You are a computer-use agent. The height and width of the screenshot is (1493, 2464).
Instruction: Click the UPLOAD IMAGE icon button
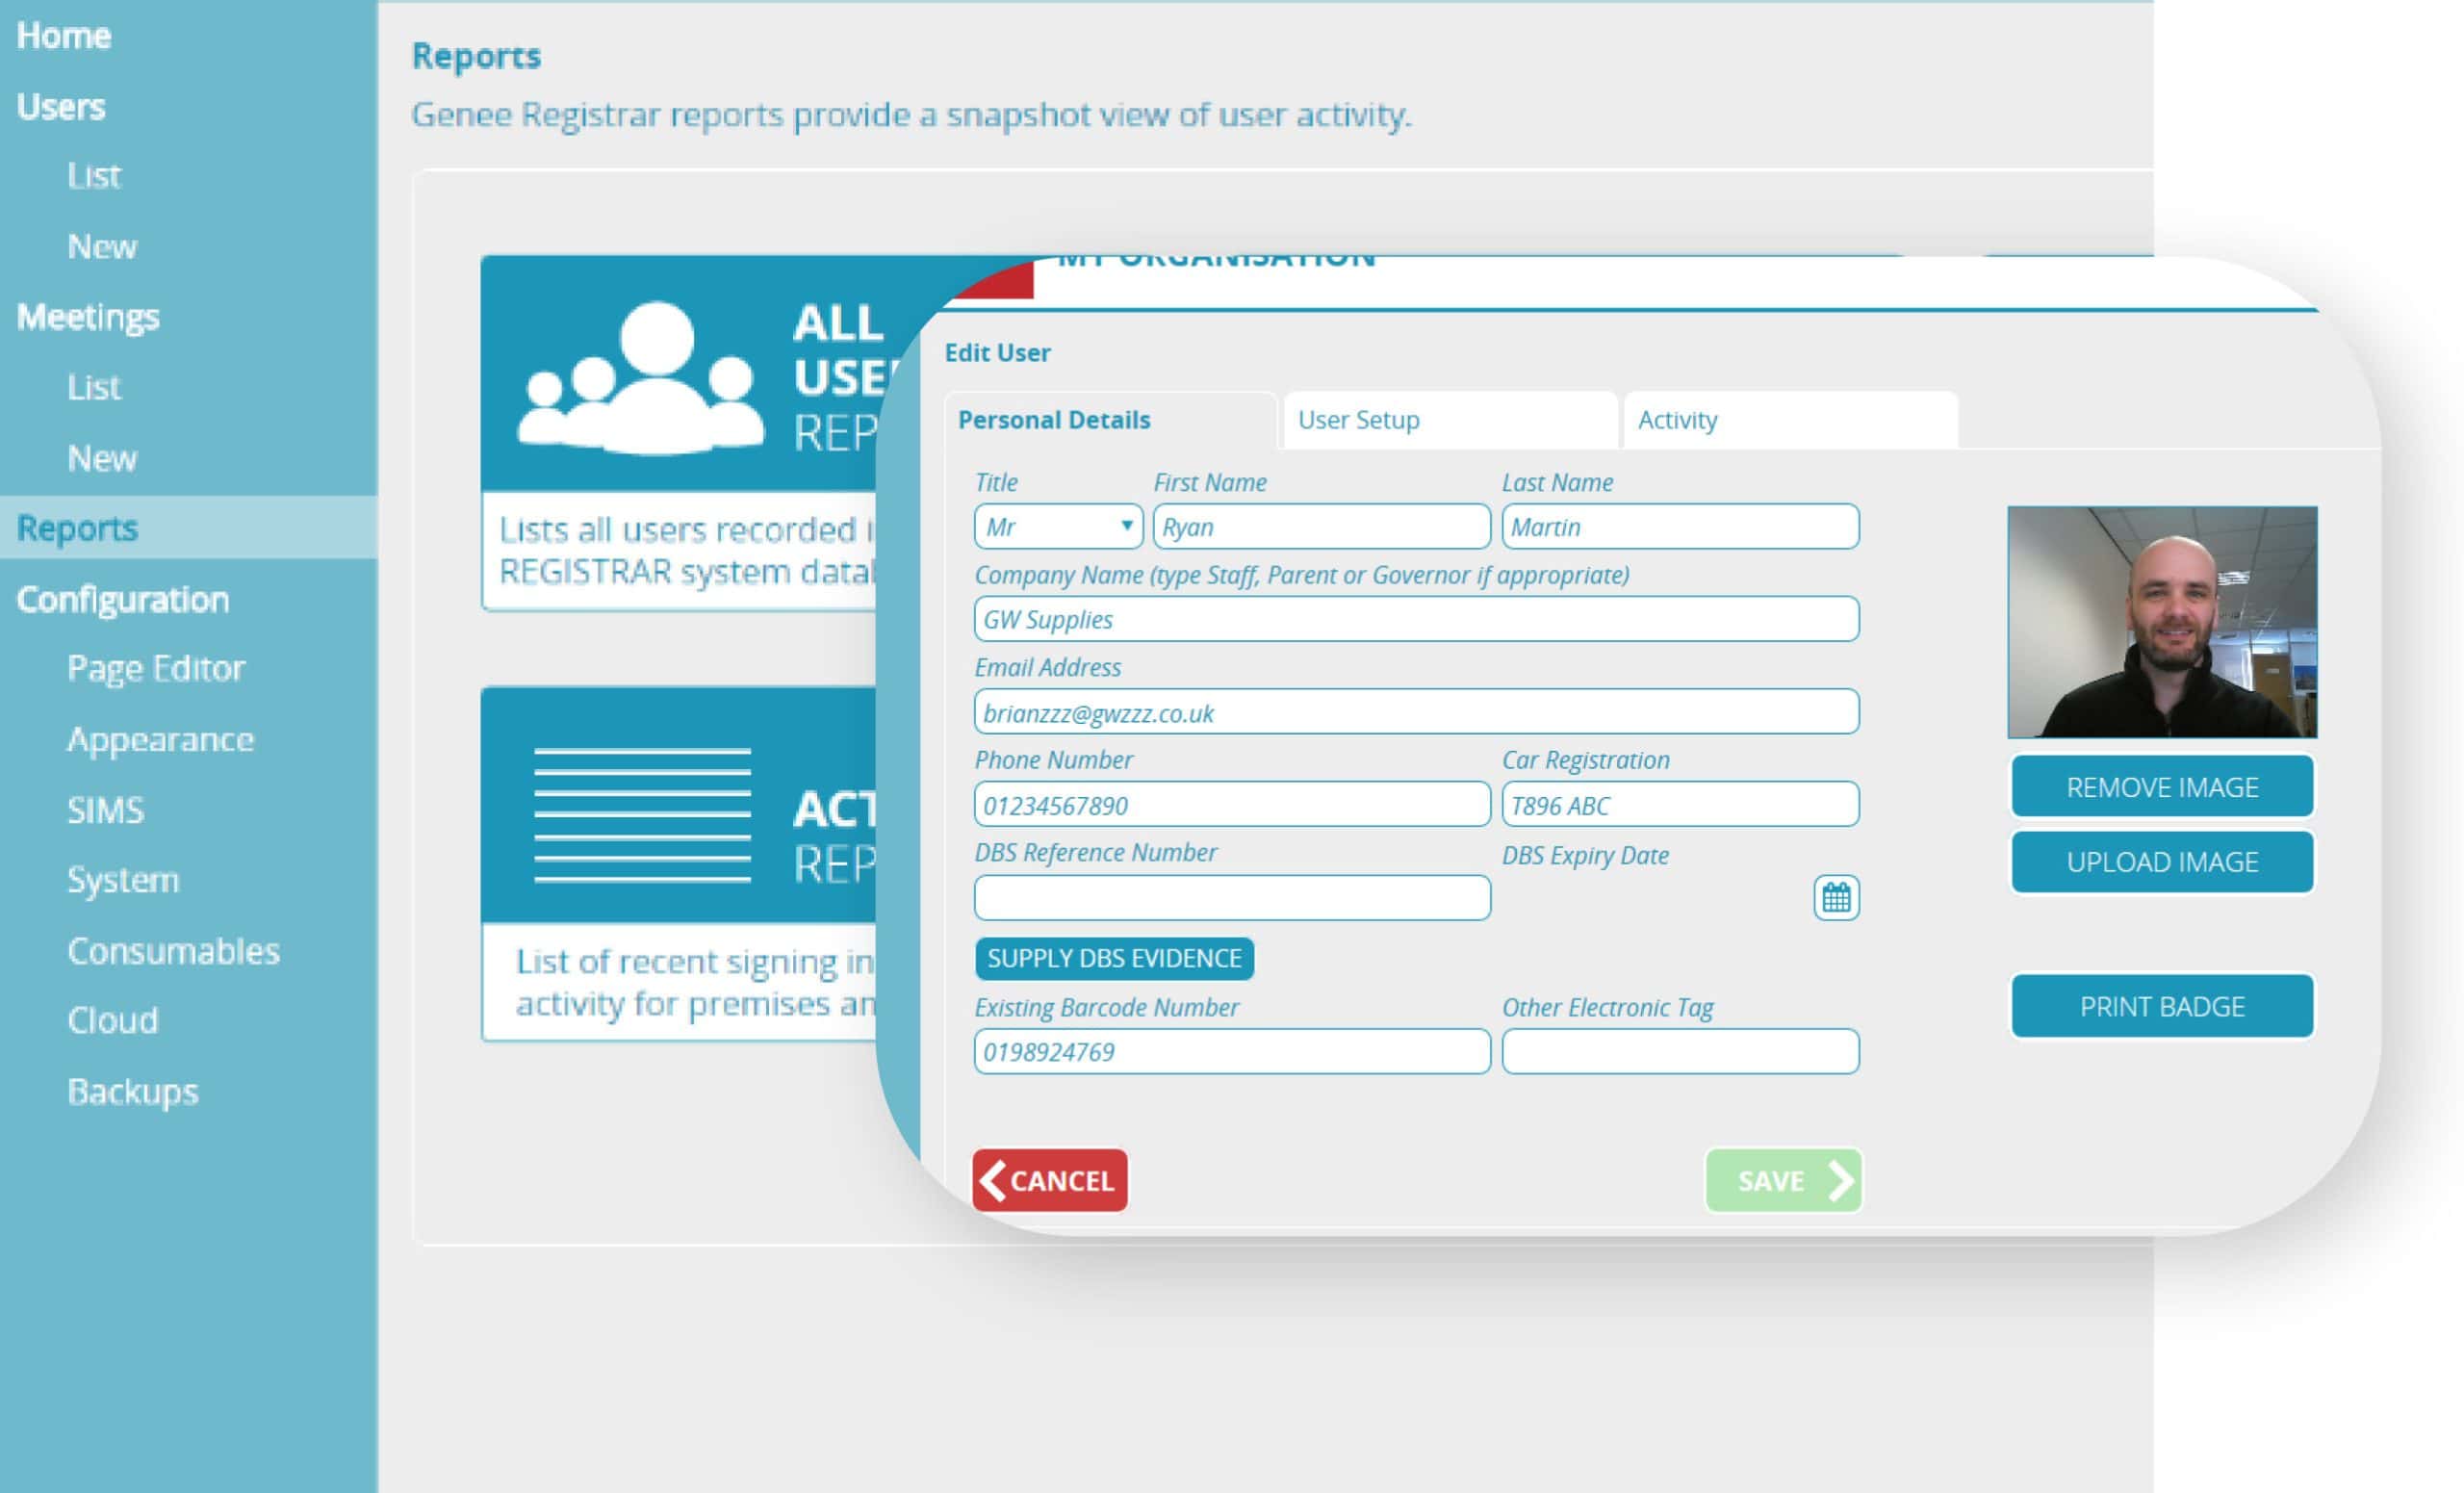[x=2161, y=861]
